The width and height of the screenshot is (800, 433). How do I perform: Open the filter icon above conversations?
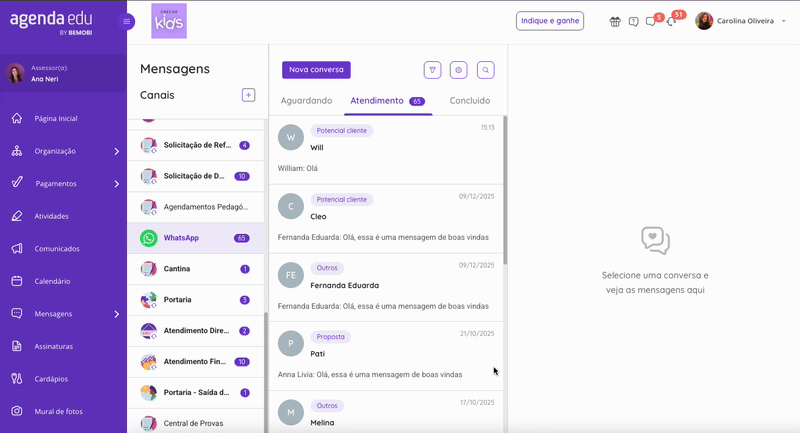pyautogui.click(x=432, y=70)
